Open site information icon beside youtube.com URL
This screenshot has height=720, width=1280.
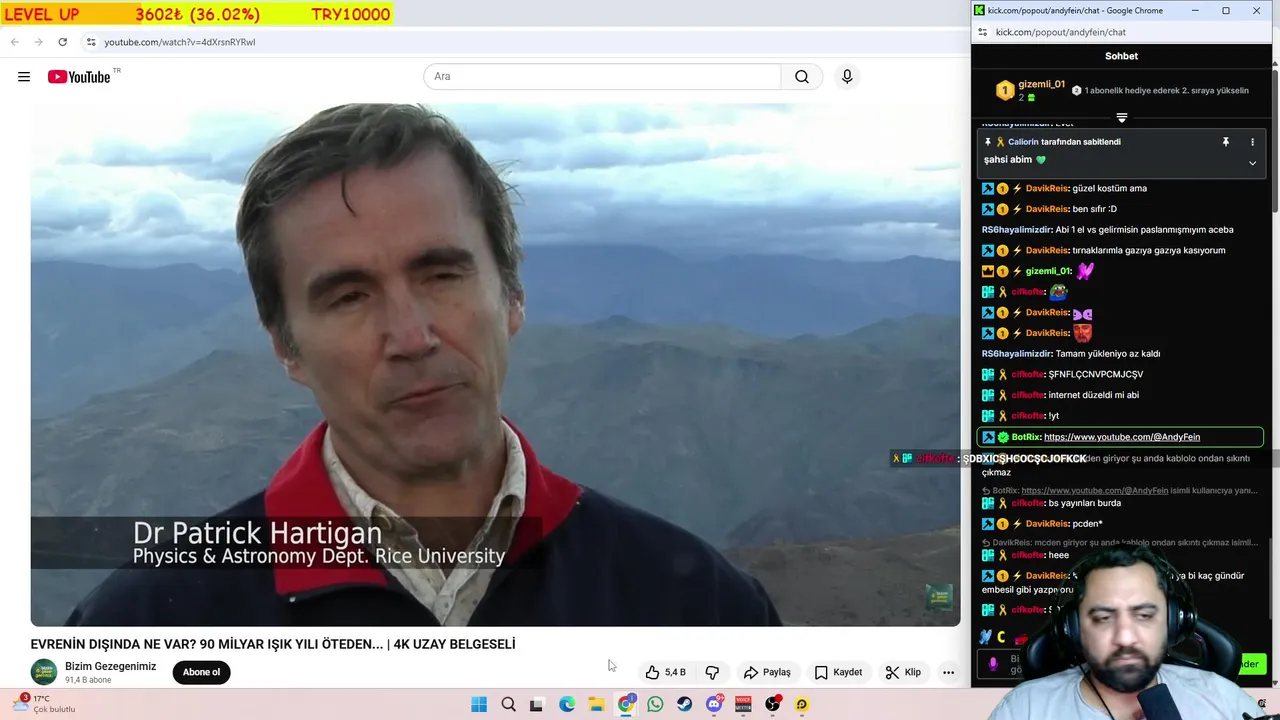(91, 42)
